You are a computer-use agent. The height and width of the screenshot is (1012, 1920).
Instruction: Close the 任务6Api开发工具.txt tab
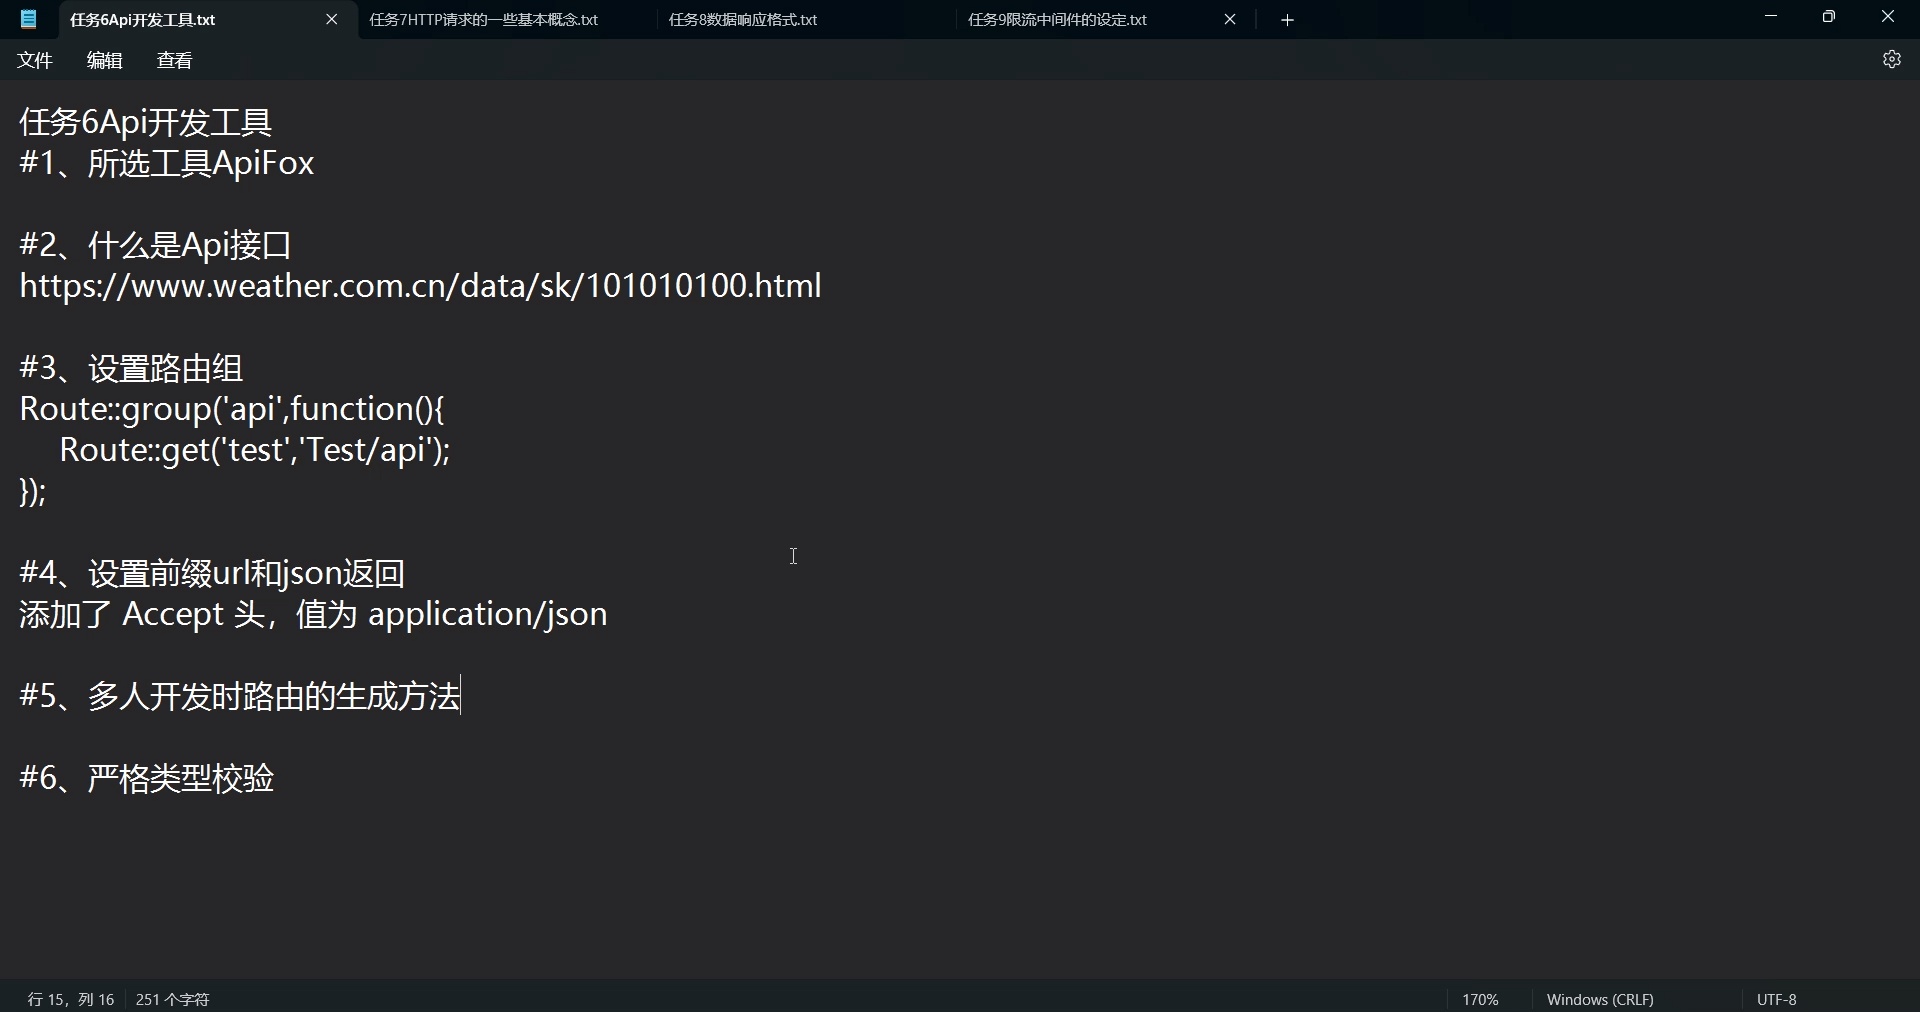[331, 19]
